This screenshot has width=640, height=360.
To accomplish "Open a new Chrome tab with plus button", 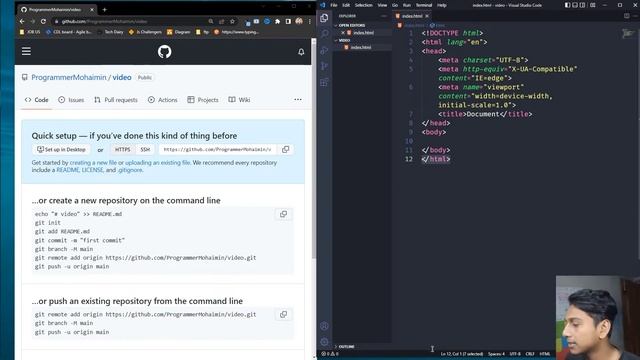I will [104, 9].
